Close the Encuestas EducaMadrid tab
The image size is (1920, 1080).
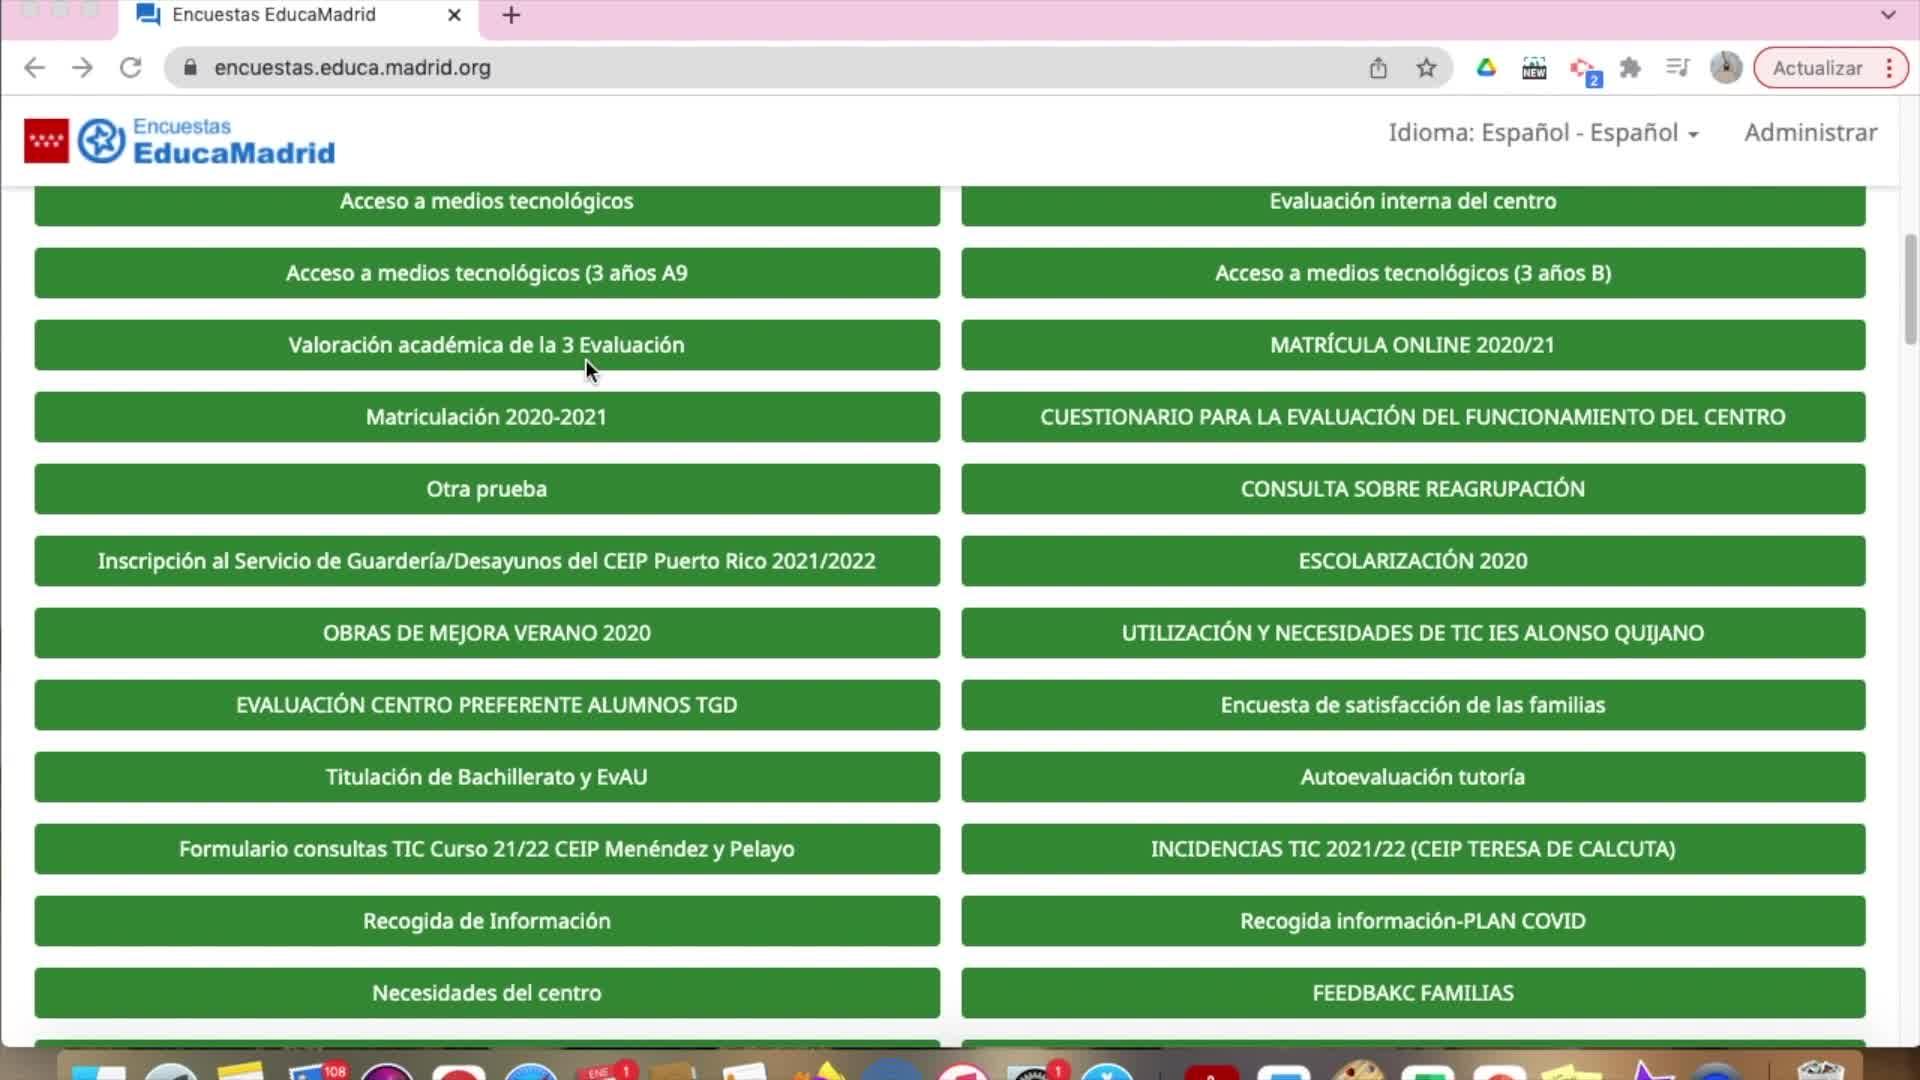point(454,15)
